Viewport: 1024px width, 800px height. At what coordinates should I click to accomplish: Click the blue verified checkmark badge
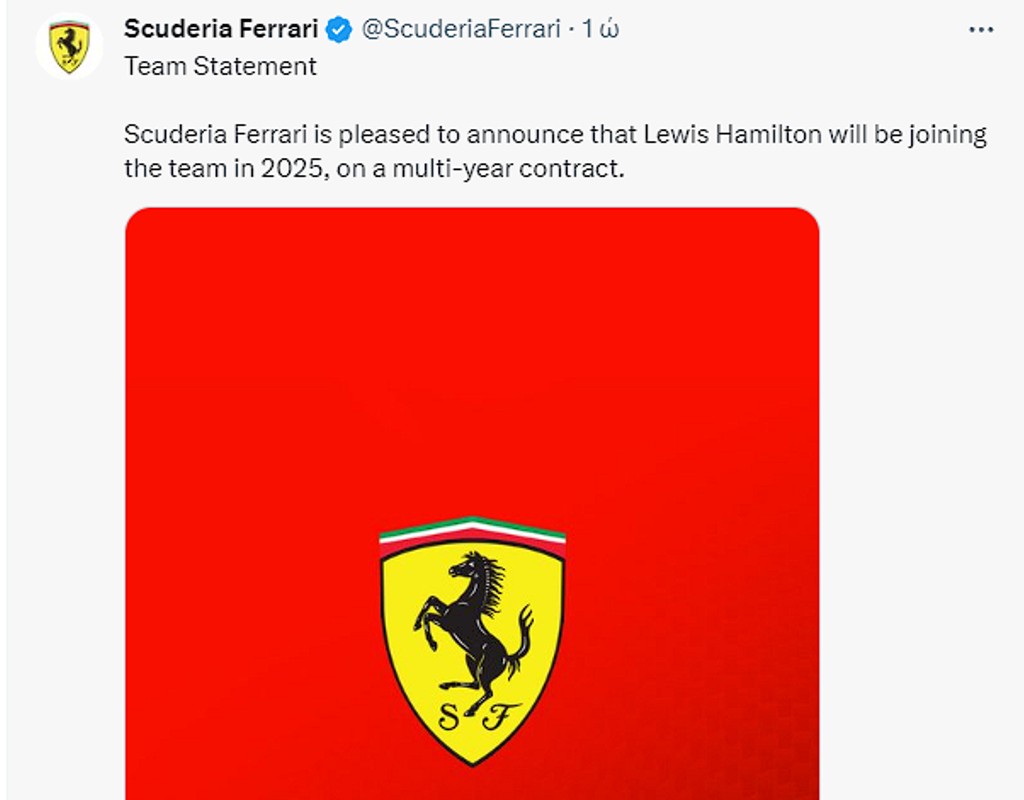(339, 30)
